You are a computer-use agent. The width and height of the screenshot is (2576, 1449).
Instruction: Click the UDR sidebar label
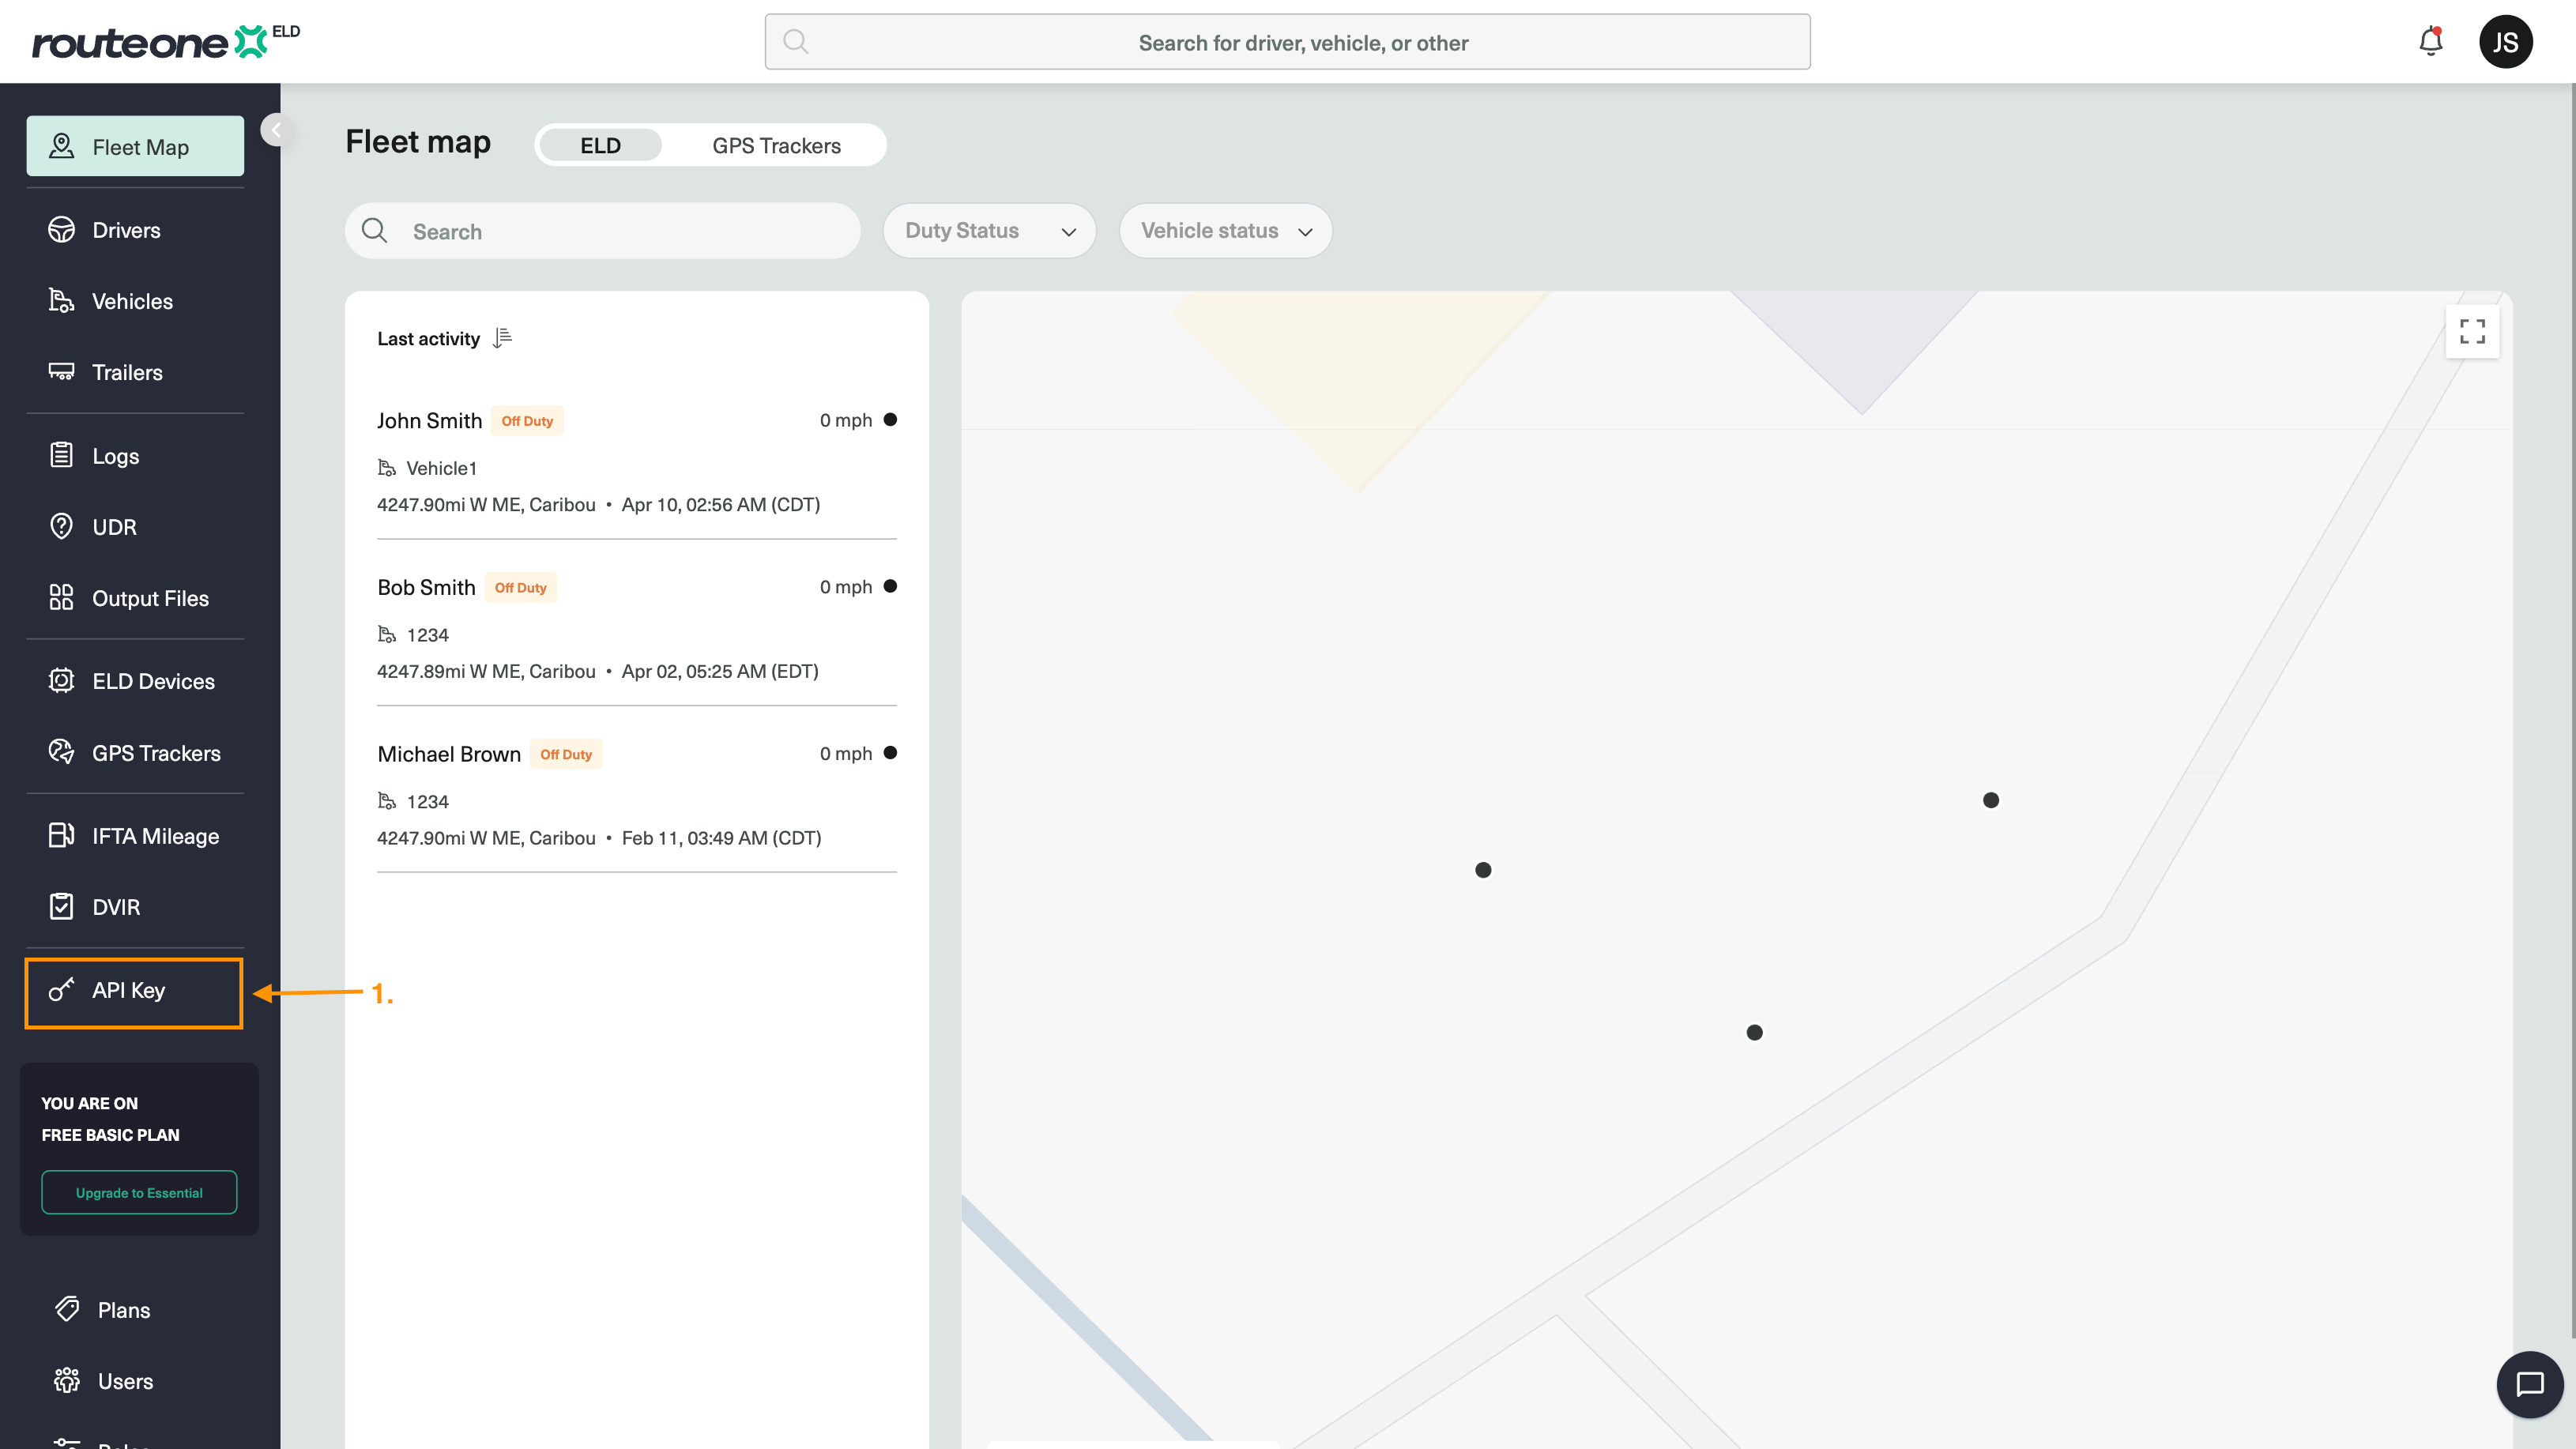[x=114, y=527]
